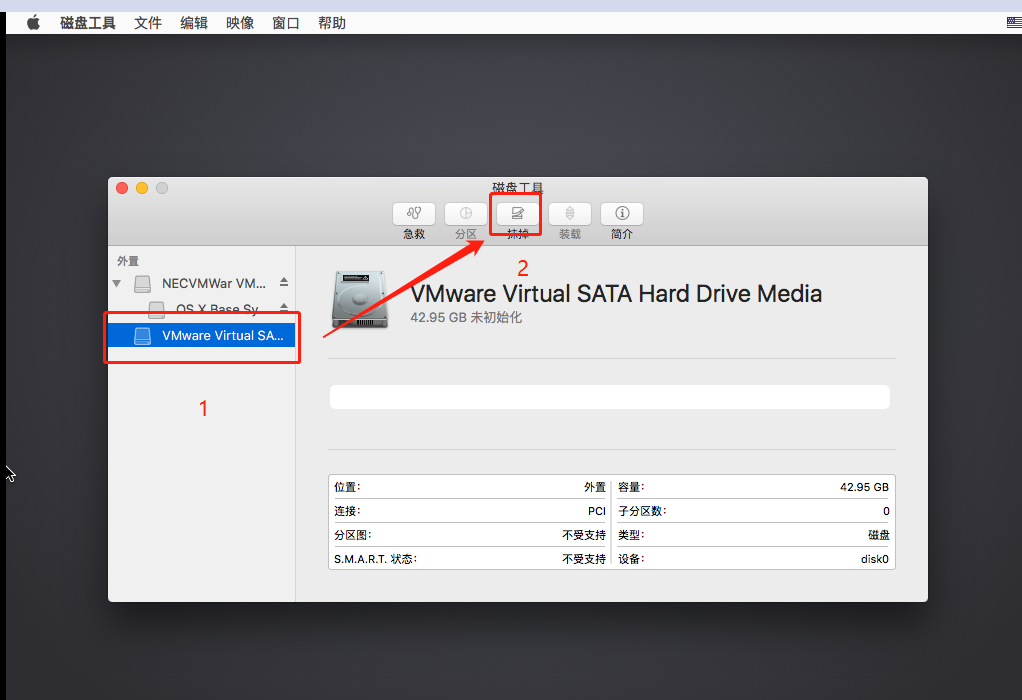This screenshot has height=700, width=1022.
Task: Eject the OS X Base System volume
Action: click(x=284, y=307)
